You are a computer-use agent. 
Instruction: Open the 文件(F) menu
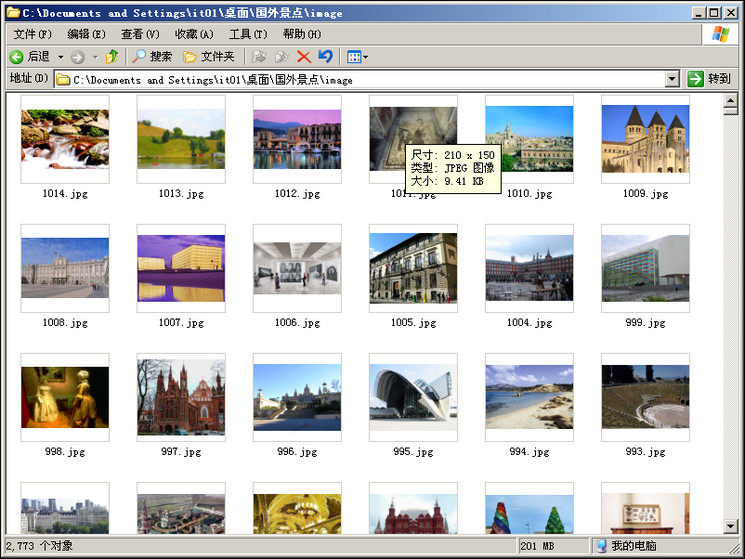(x=32, y=34)
